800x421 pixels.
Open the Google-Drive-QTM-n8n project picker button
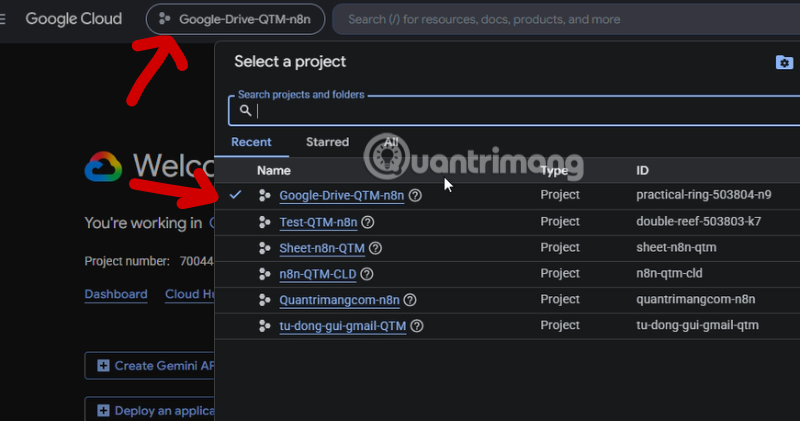235,19
